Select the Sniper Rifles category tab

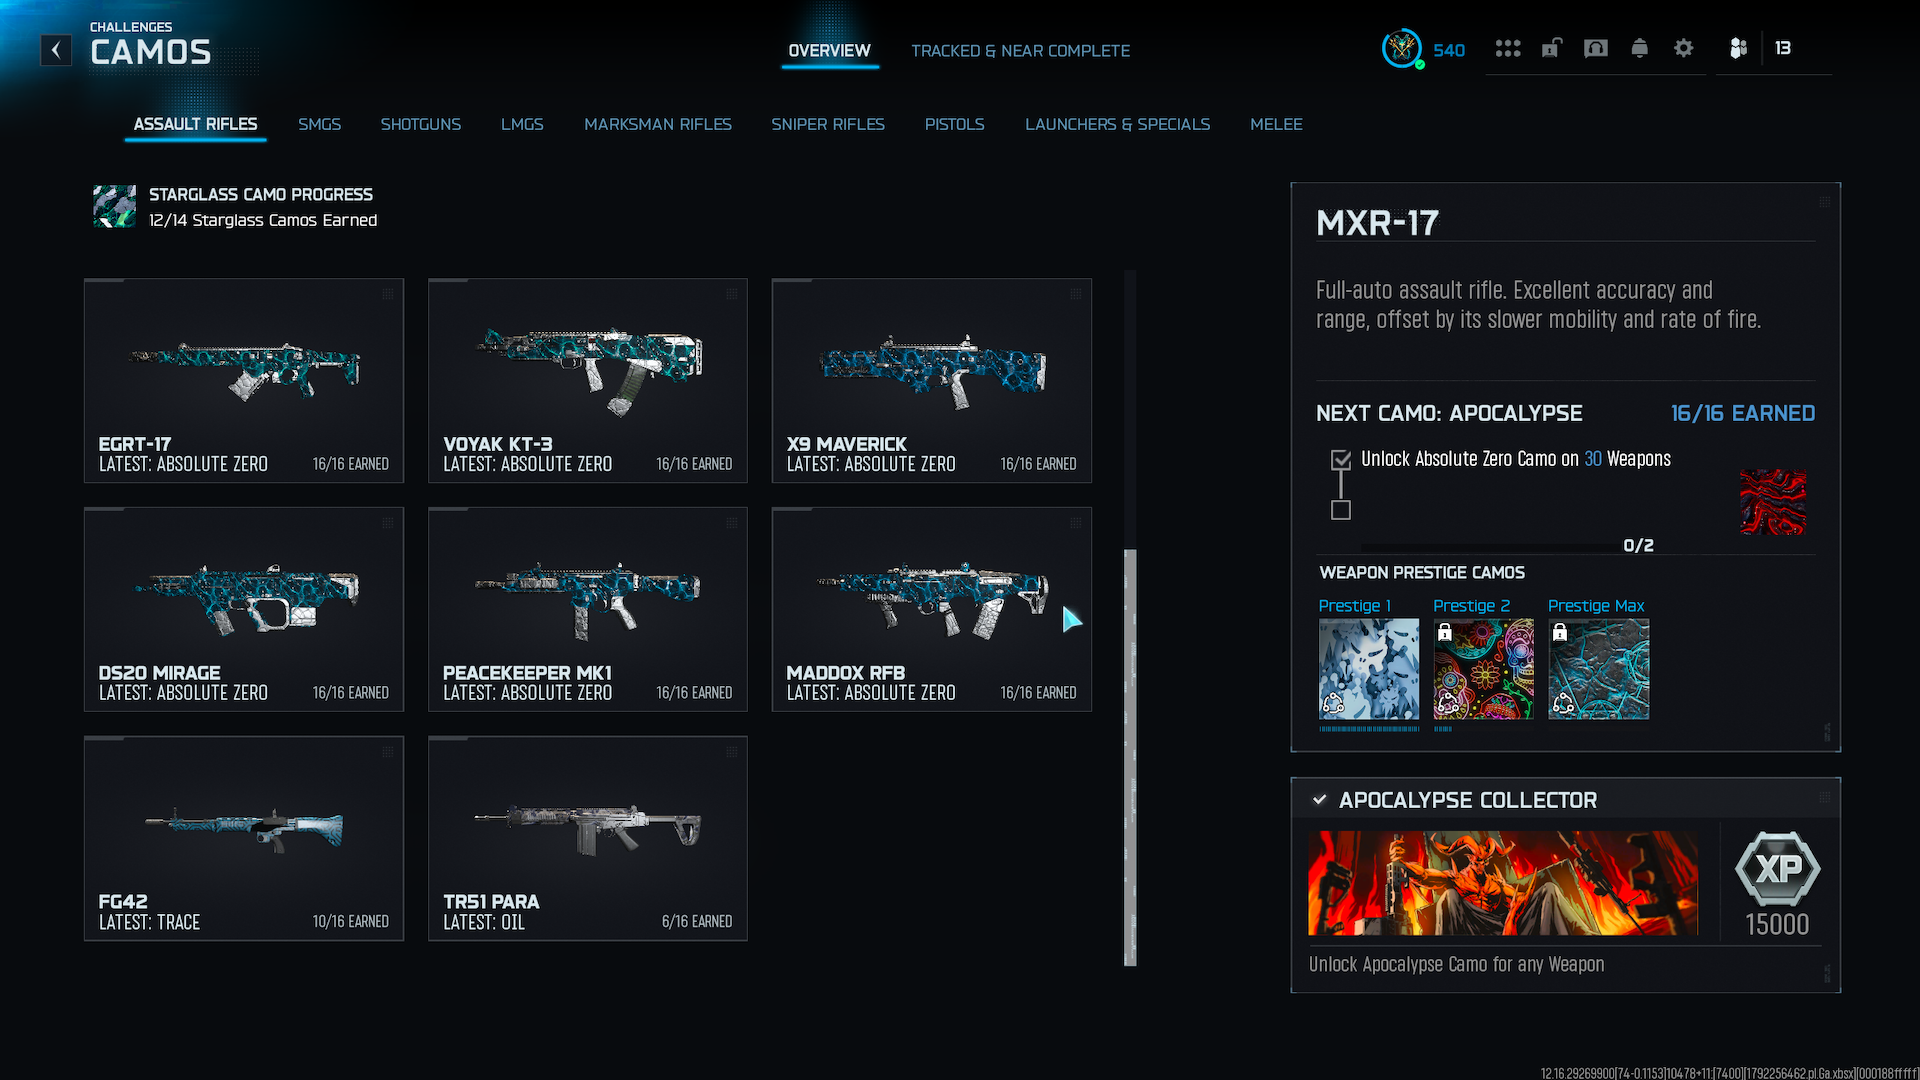click(x=828, y=124)
